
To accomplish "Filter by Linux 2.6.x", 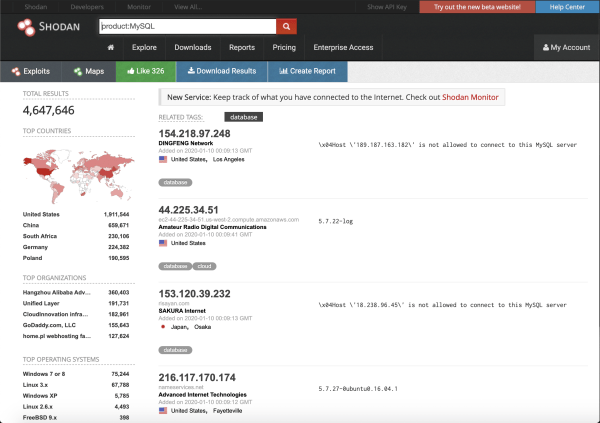I will pos(38,407).
